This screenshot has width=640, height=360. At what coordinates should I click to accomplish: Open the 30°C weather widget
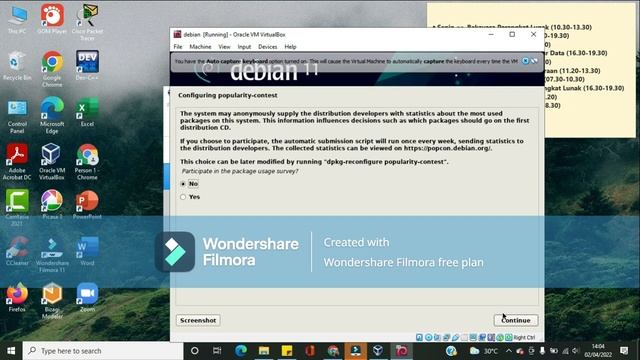click(x=485, y=351)
